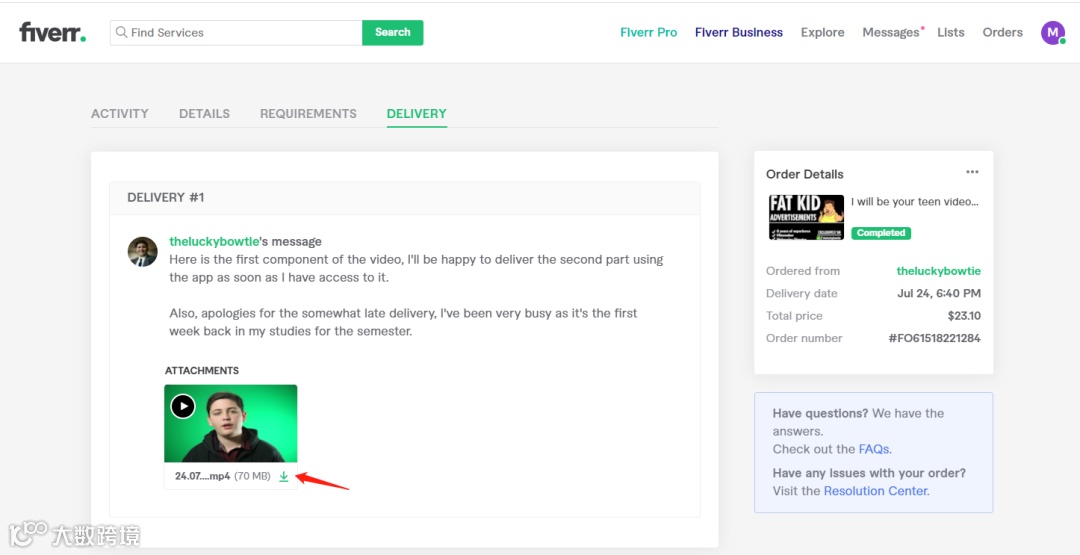Open the FAT KID gig thumbnail
The width and height of the screenshot is (1080, 555).
(807, 217)
